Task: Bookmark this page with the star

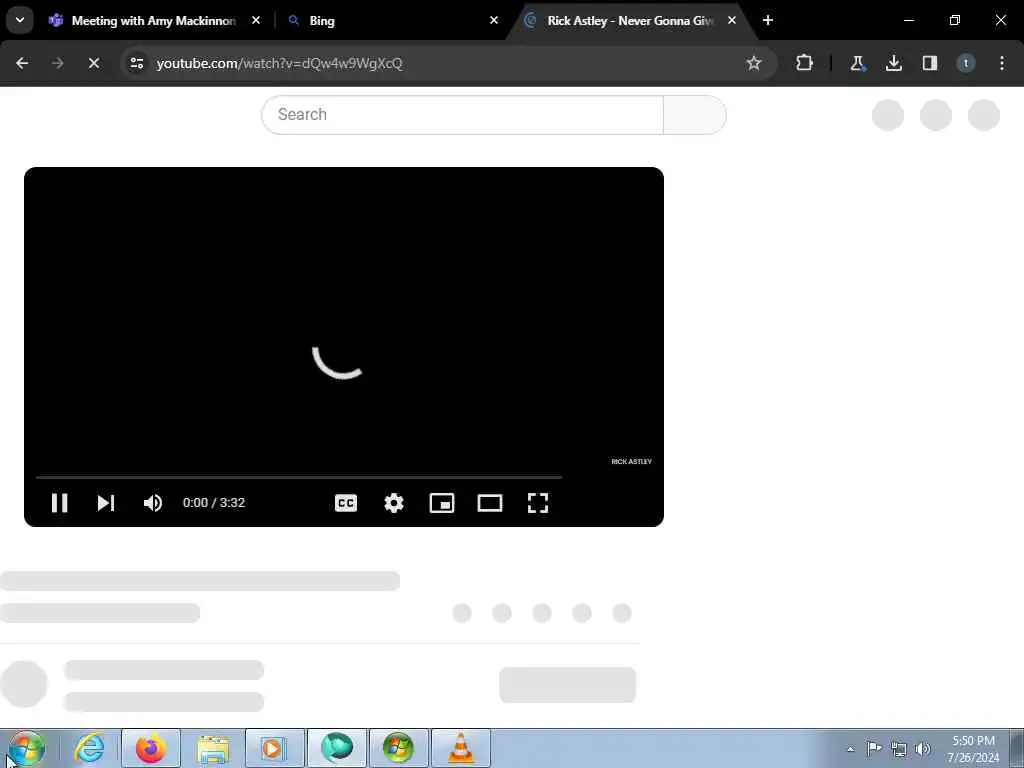Action: coord(754,63)
